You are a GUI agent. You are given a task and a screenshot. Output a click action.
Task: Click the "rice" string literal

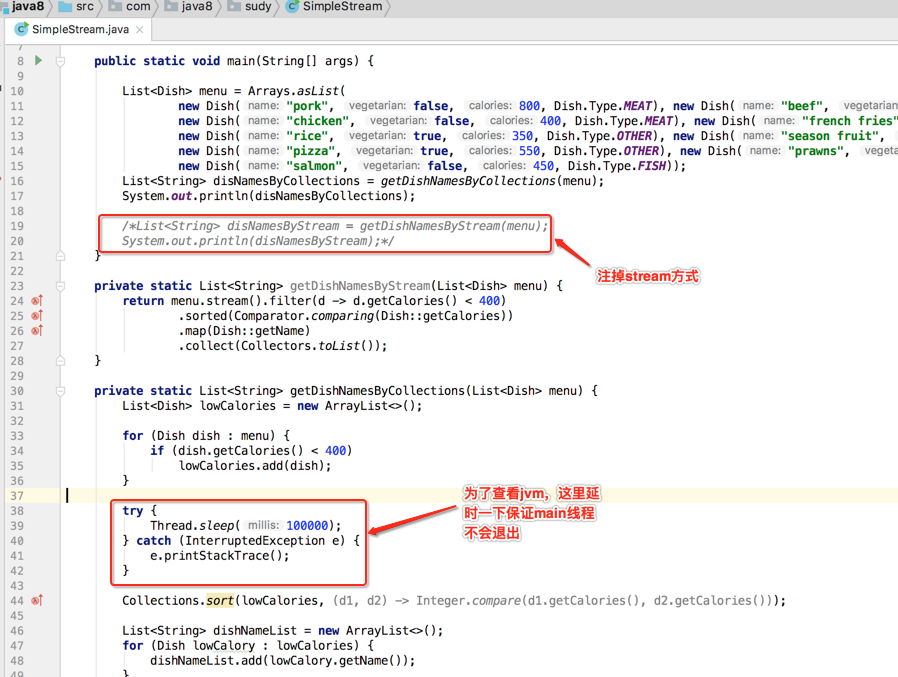pos(308,136)
